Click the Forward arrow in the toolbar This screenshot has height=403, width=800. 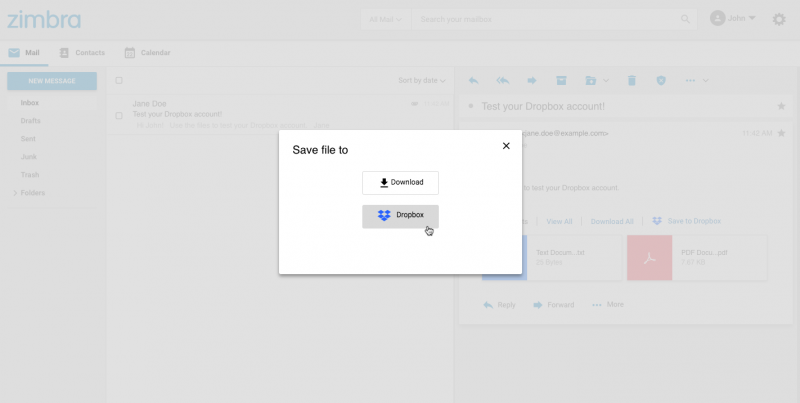[x=532, y=81]
